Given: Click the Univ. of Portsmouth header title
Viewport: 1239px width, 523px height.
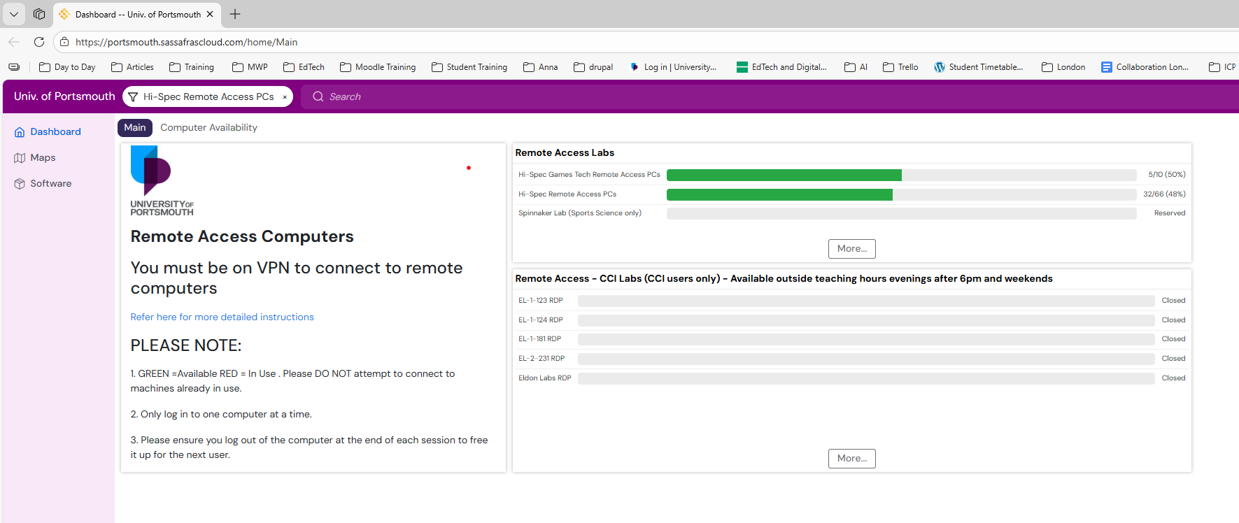Looking at the screenshot, I should [x=64, y=97].
